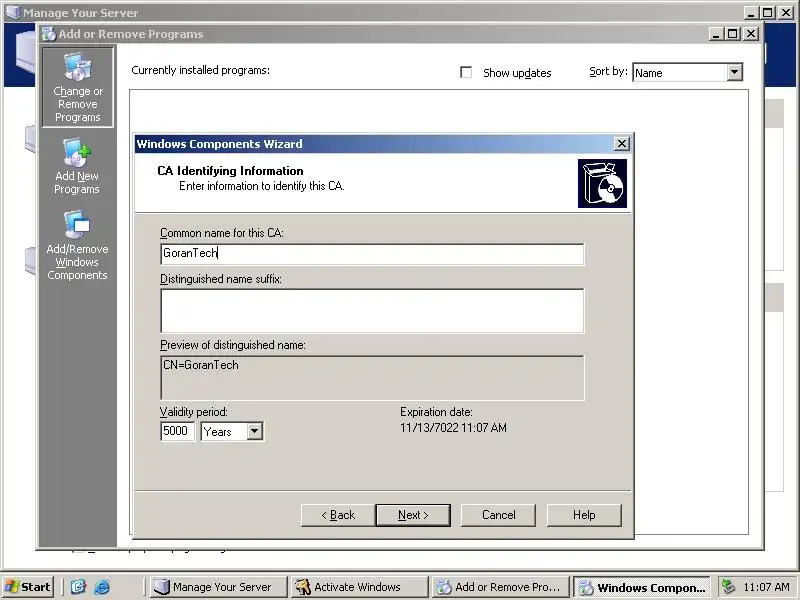The width and height of the screenshot is (800, 600).
Task: Click Windows Components taskbar button
Action: pos(642,587)
